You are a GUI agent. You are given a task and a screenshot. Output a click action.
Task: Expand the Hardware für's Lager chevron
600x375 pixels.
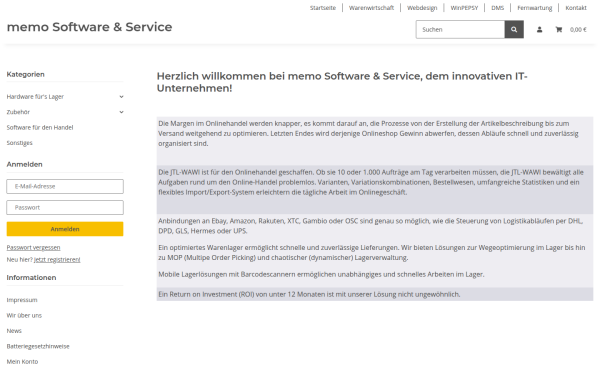pyautogui.click(x=121, y=97)
